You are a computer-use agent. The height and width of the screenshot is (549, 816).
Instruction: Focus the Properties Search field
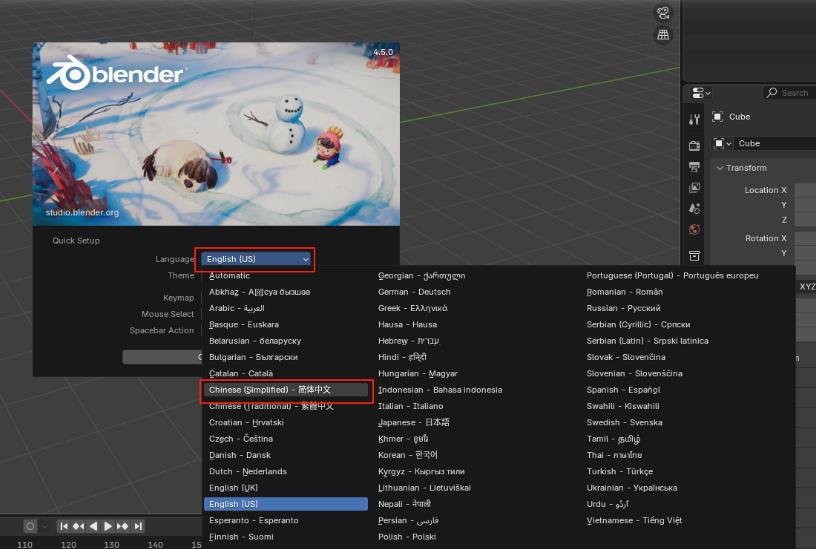[x=790, y=93]
